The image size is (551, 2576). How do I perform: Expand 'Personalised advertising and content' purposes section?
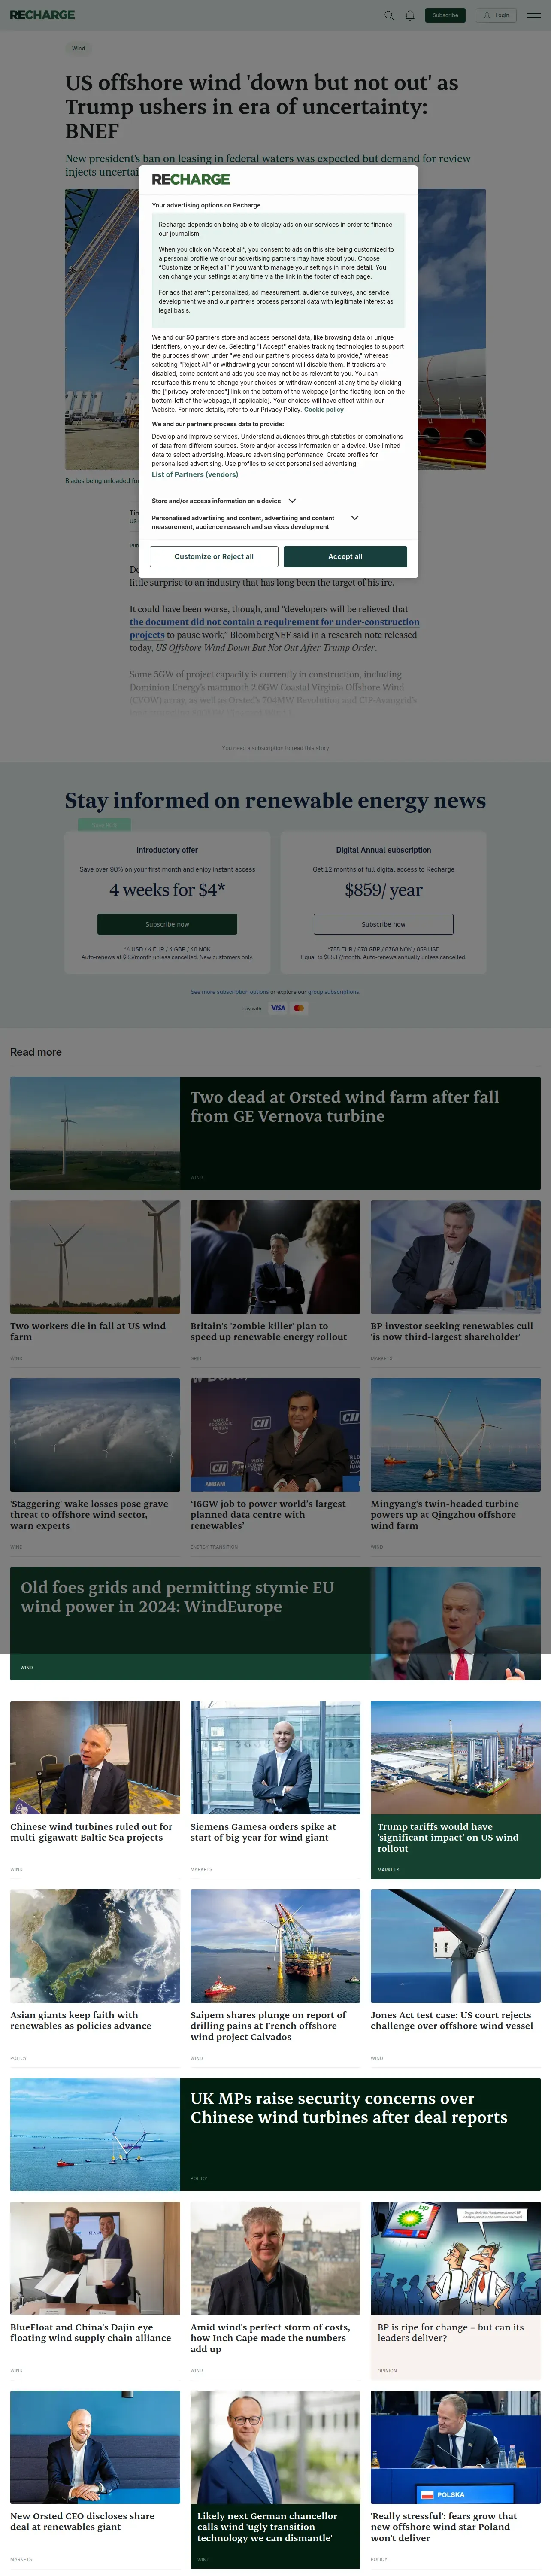[x=255, y=522]
